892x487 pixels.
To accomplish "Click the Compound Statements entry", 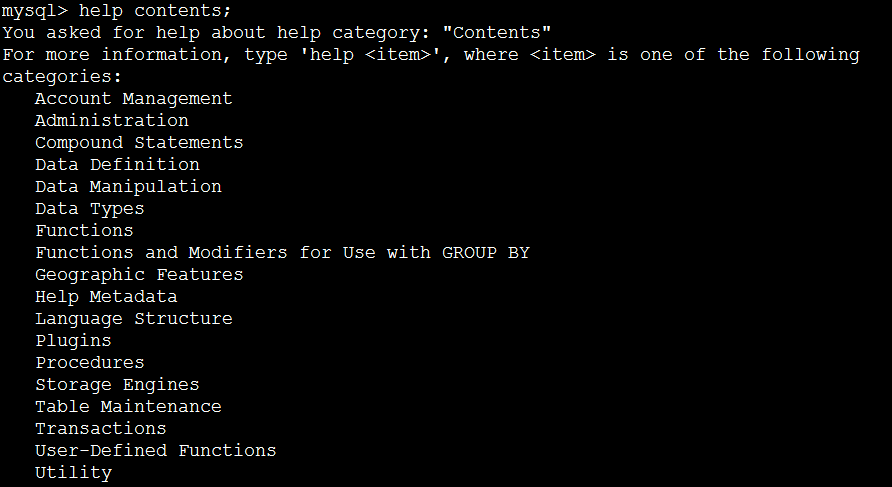I will pyautogui.click(x=139, y=142).
